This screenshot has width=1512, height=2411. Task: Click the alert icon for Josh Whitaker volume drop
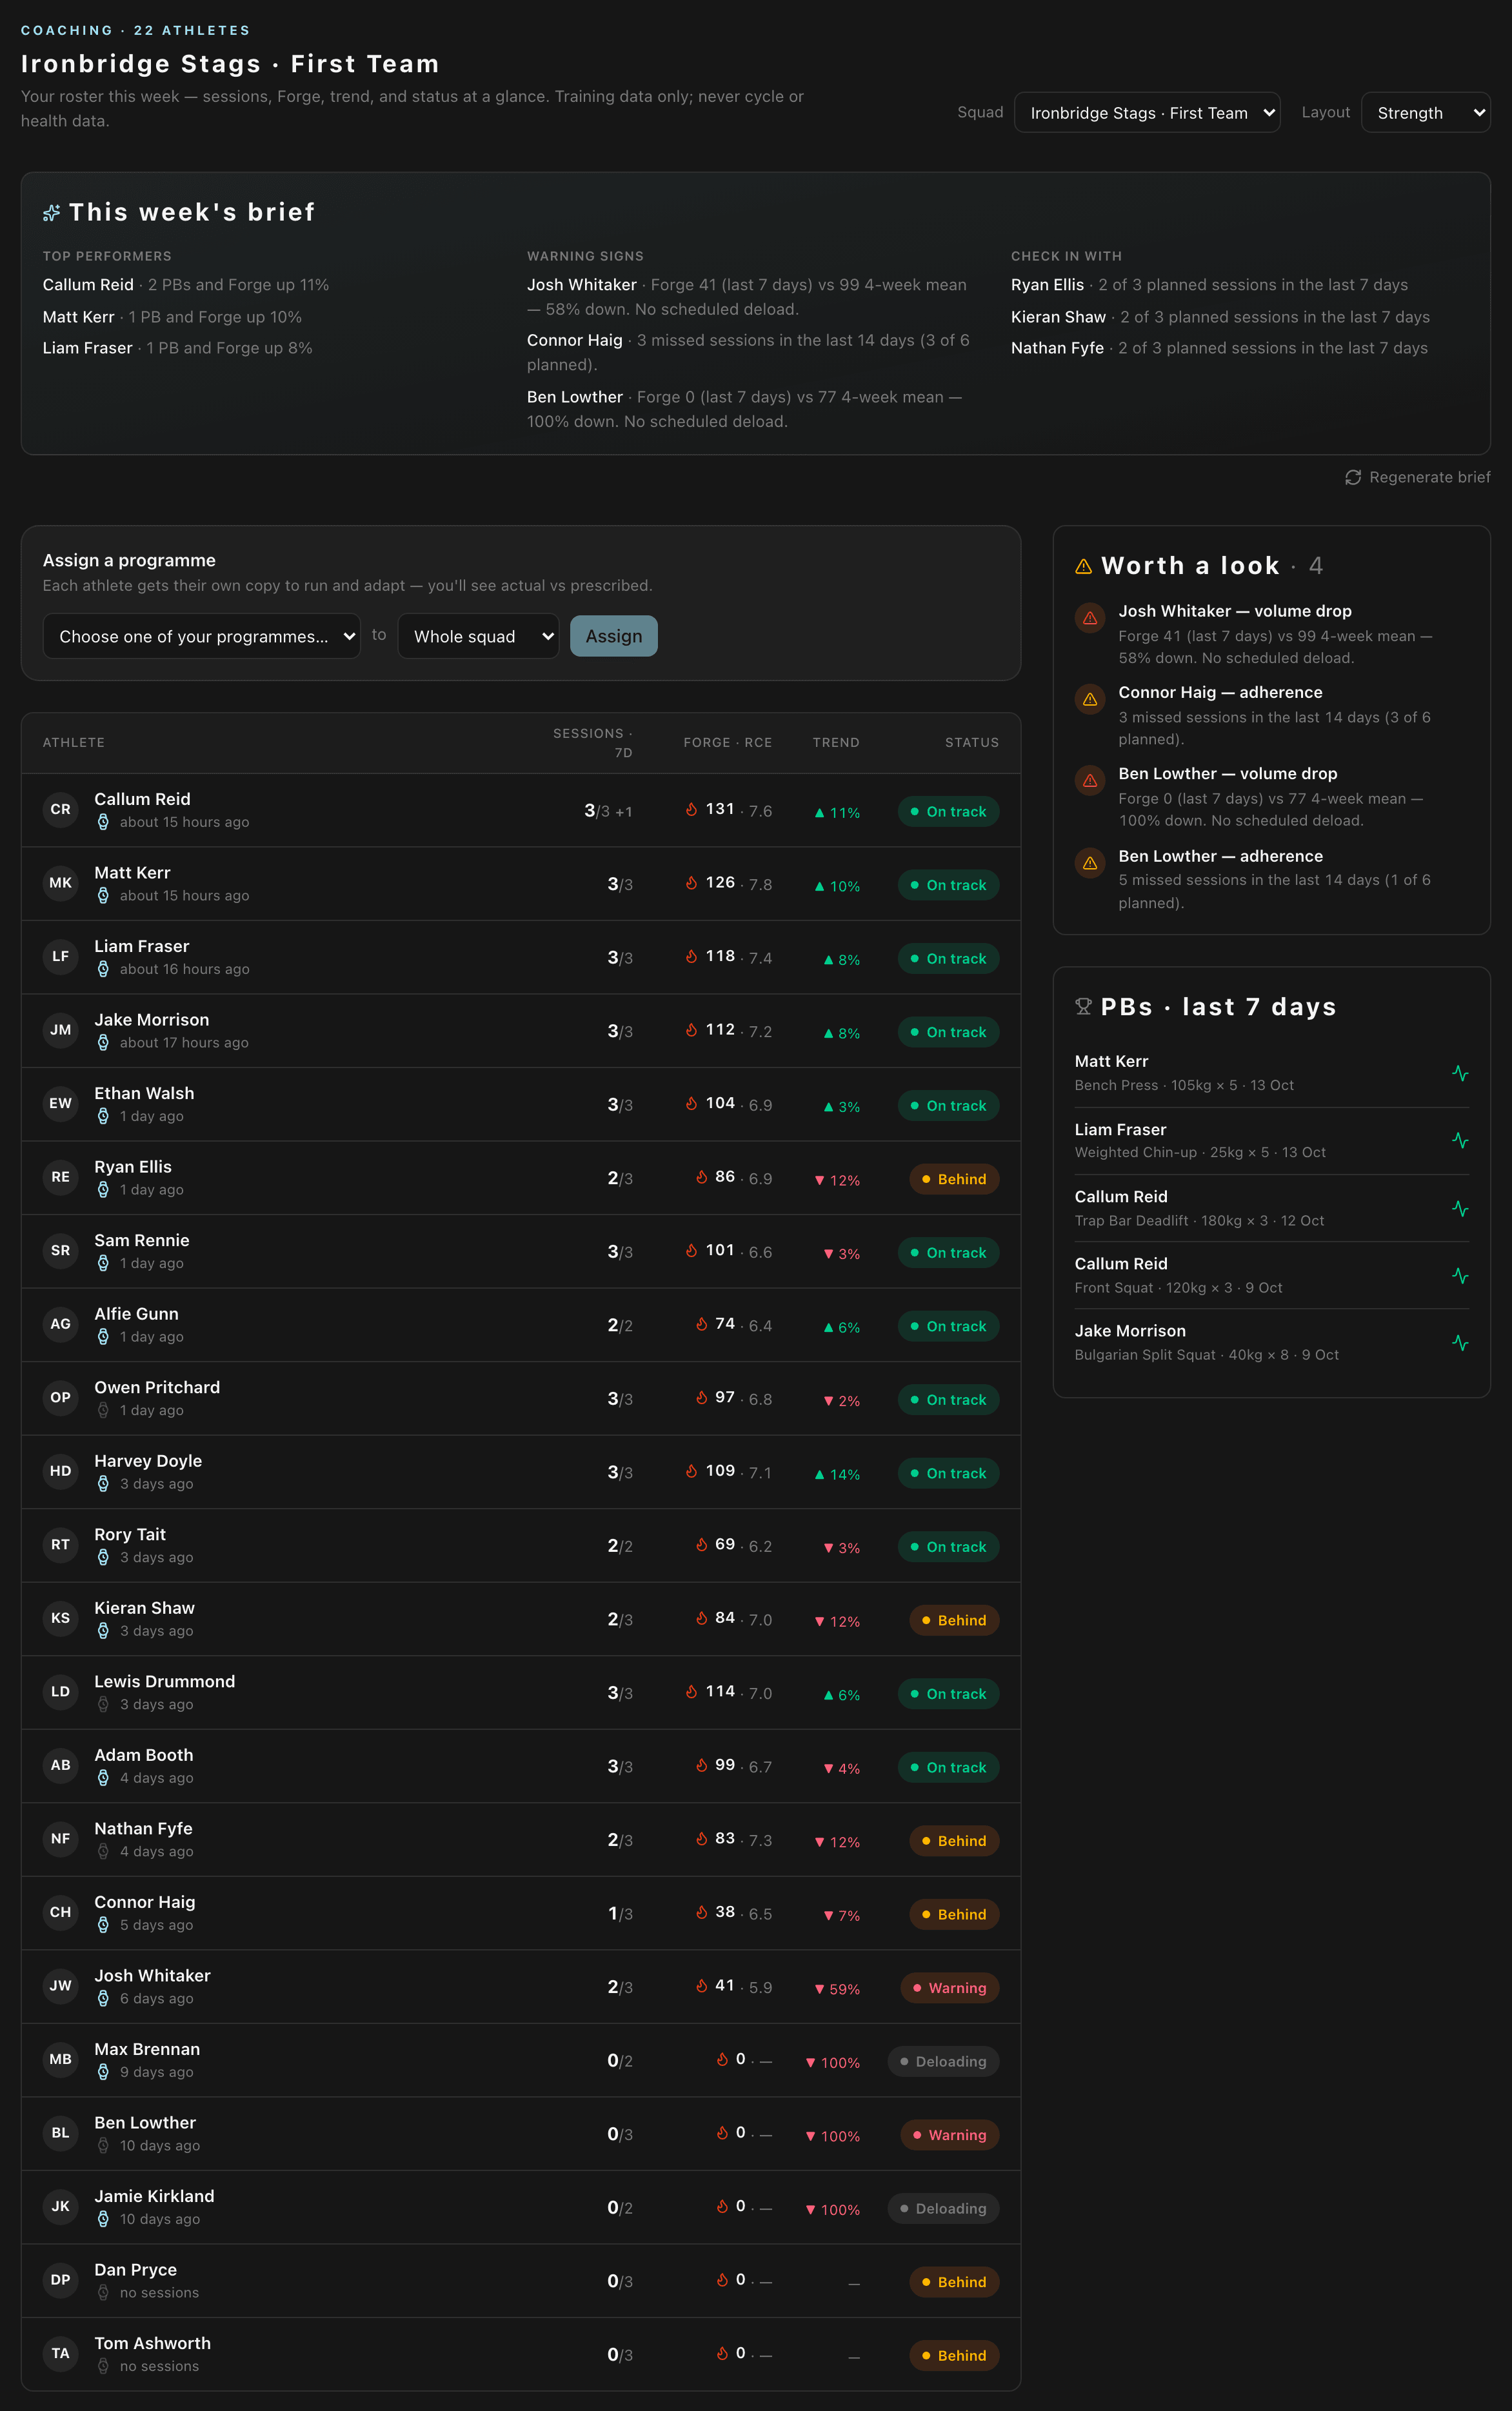tap(1090, 618)
